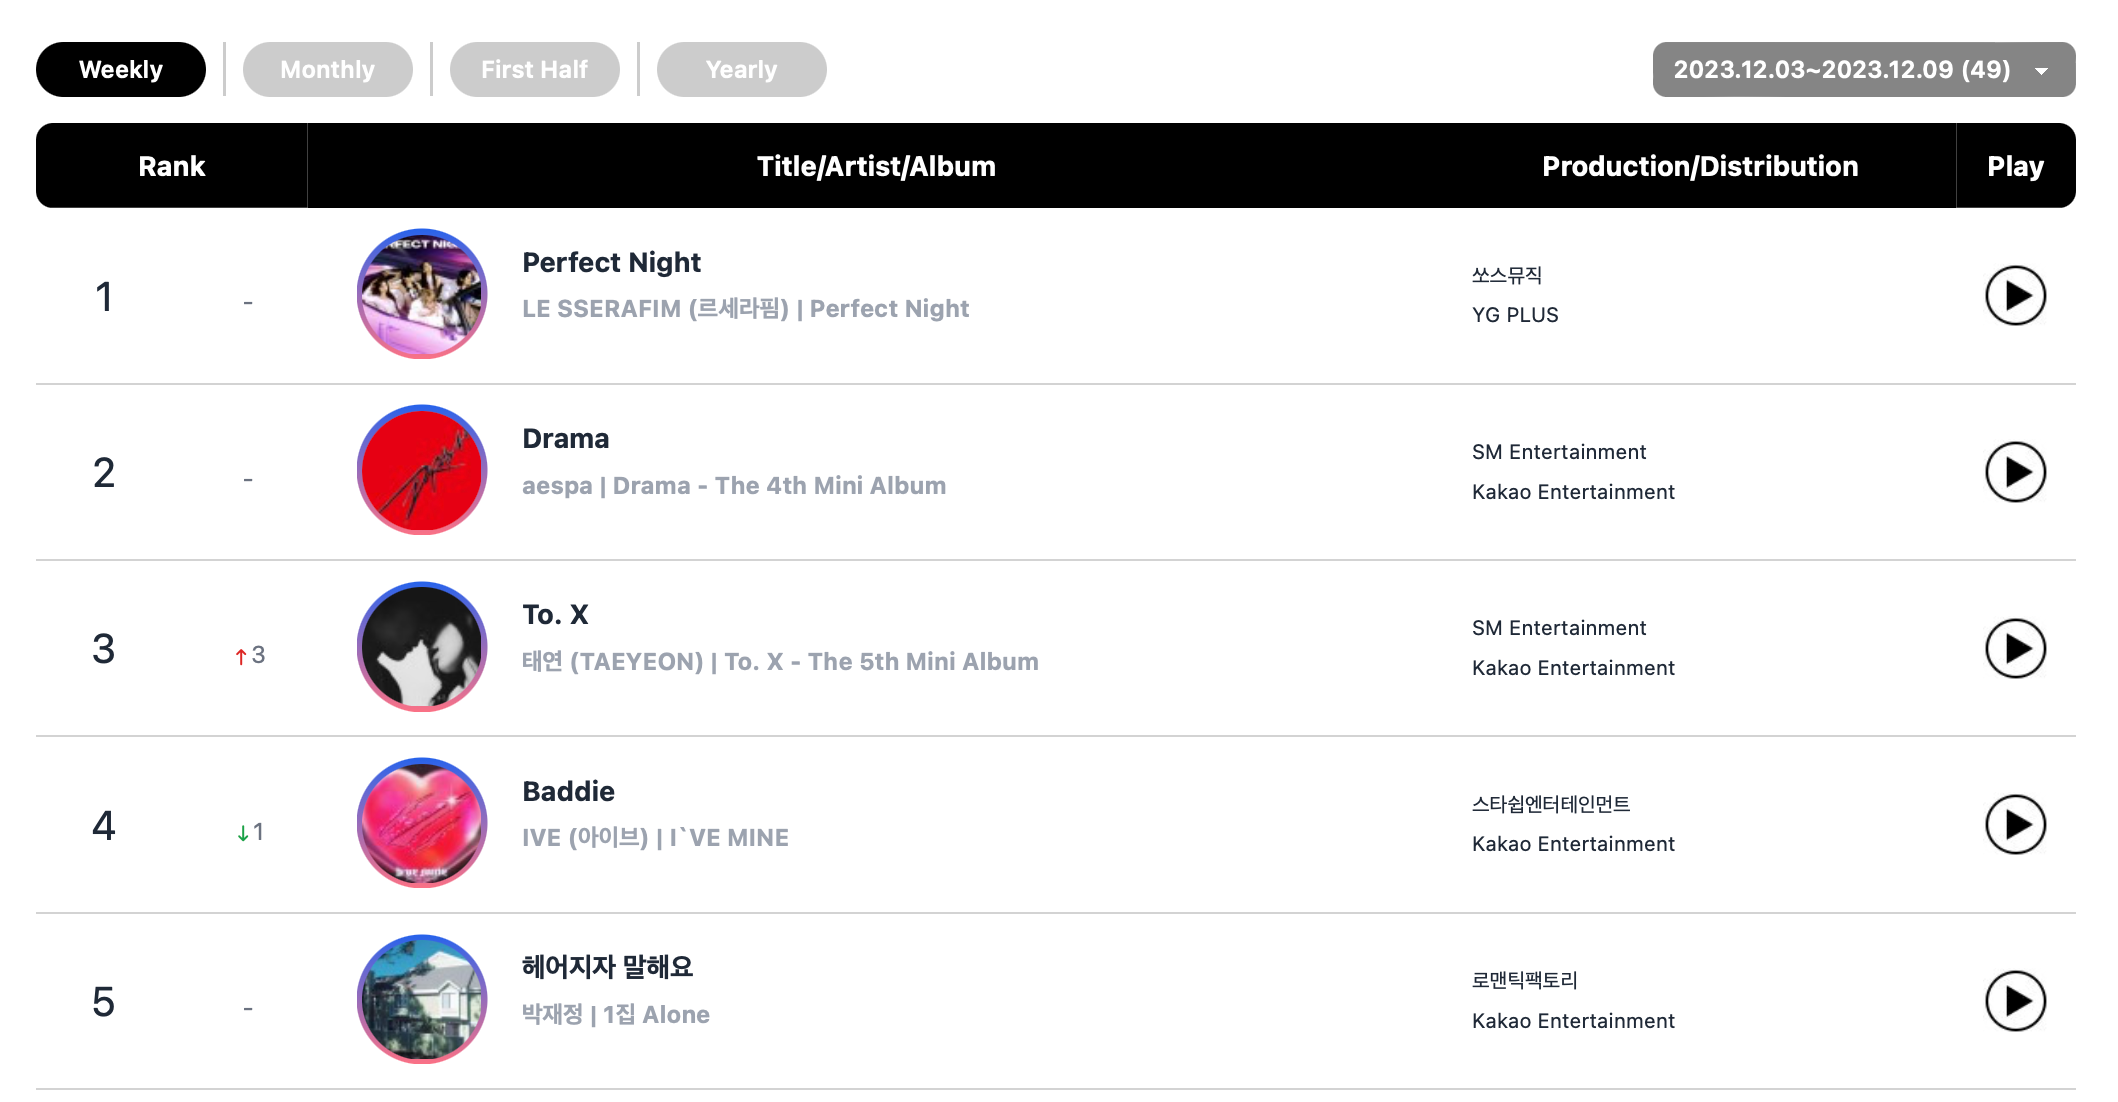This screenshot has height=1102, width=2118.
Task: Open the red Drama album cover
Action: pos(422,470)
